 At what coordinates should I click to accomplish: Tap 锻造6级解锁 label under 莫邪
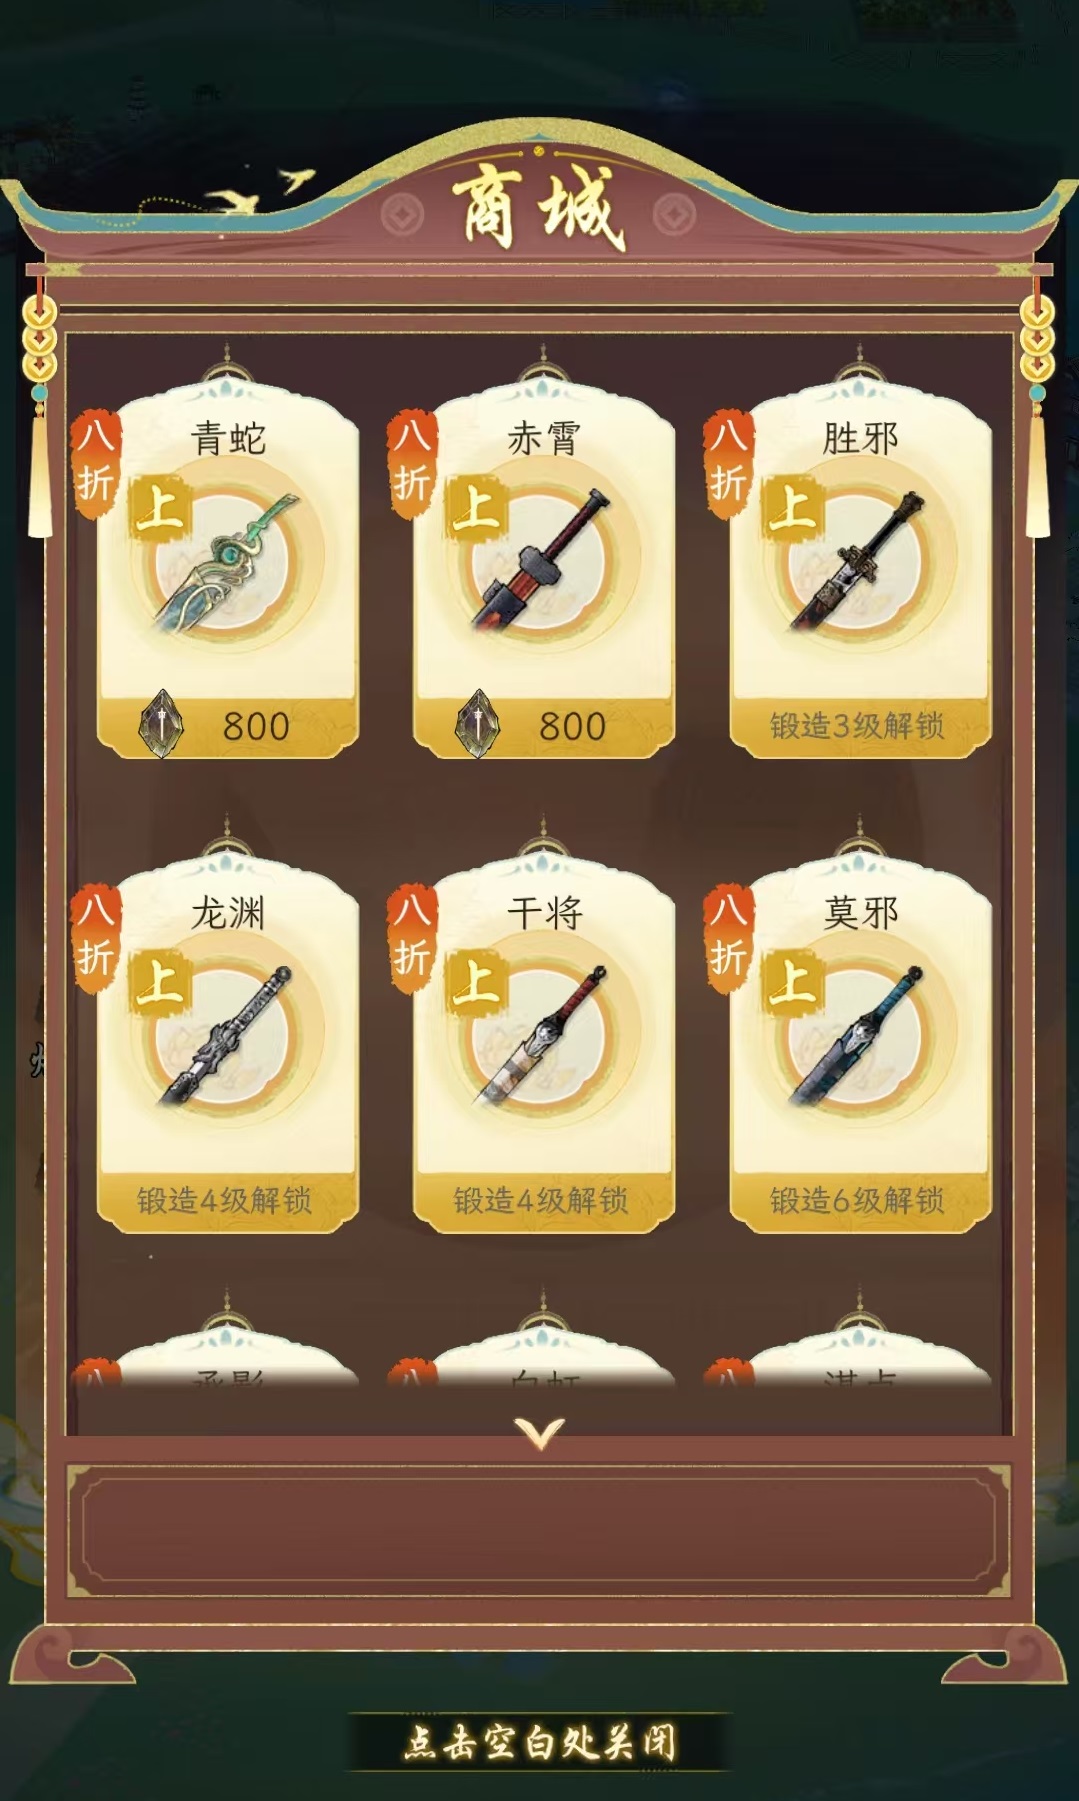pos(857,1200)
